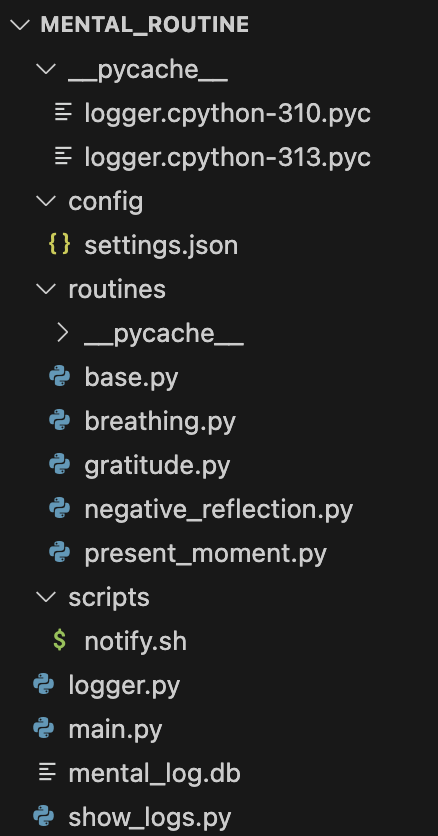Click the Python icon beside logger.py
Viewport: 438px width, 836px height.
[x=44, y=685]
